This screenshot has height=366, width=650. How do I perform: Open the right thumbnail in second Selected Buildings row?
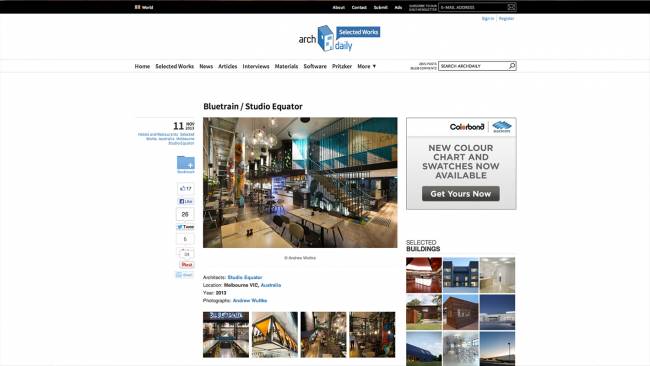[497, 312]
